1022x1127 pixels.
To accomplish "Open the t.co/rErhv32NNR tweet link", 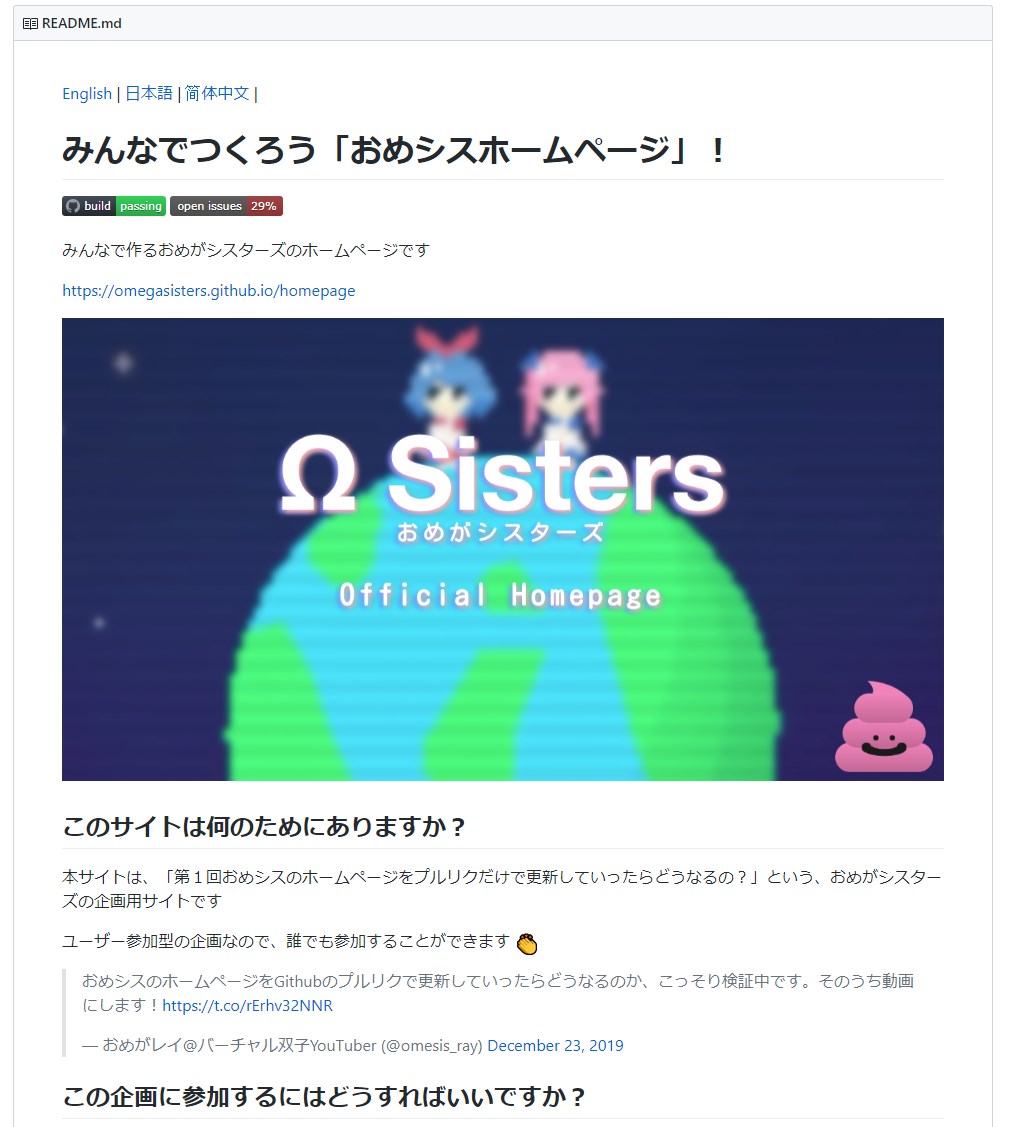I will pos(247,1006).
